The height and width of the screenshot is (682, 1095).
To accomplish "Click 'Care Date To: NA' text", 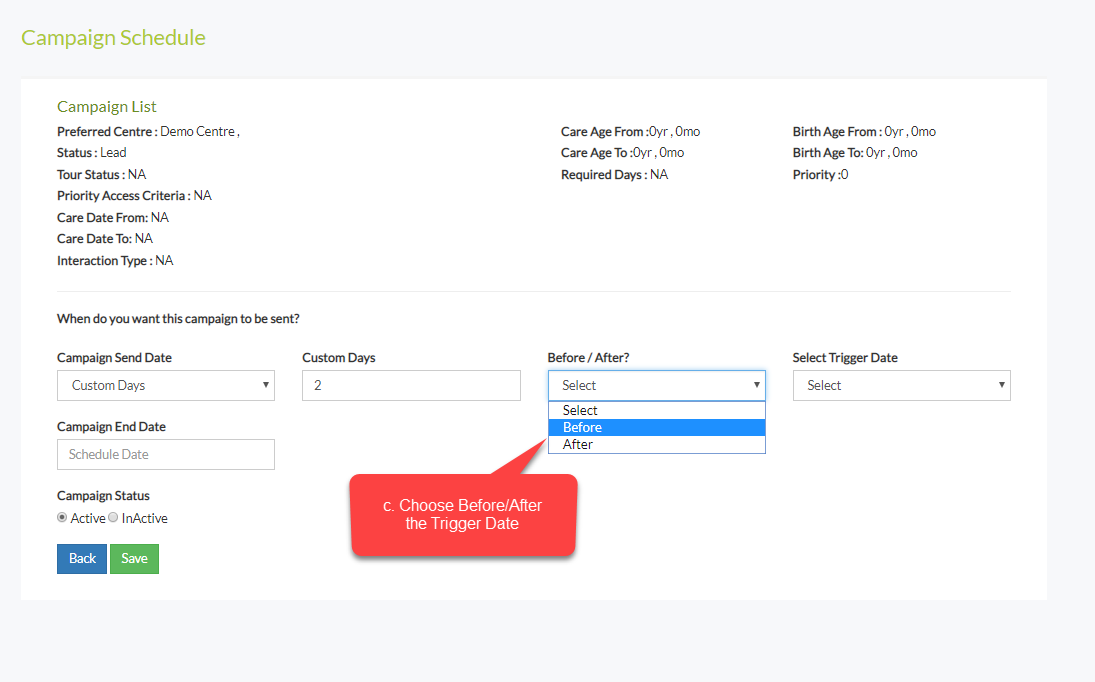I will [105, 239].
